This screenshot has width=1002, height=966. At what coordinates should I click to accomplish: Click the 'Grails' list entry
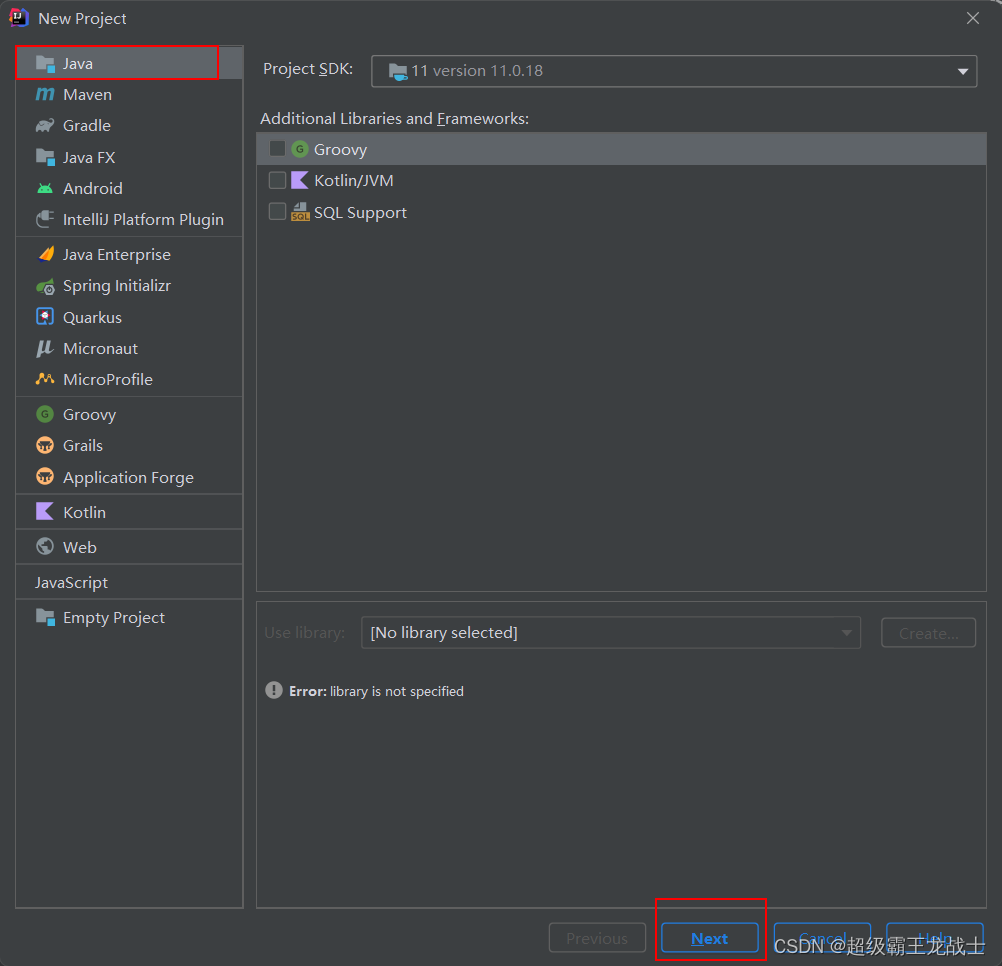tap(129, 445)
